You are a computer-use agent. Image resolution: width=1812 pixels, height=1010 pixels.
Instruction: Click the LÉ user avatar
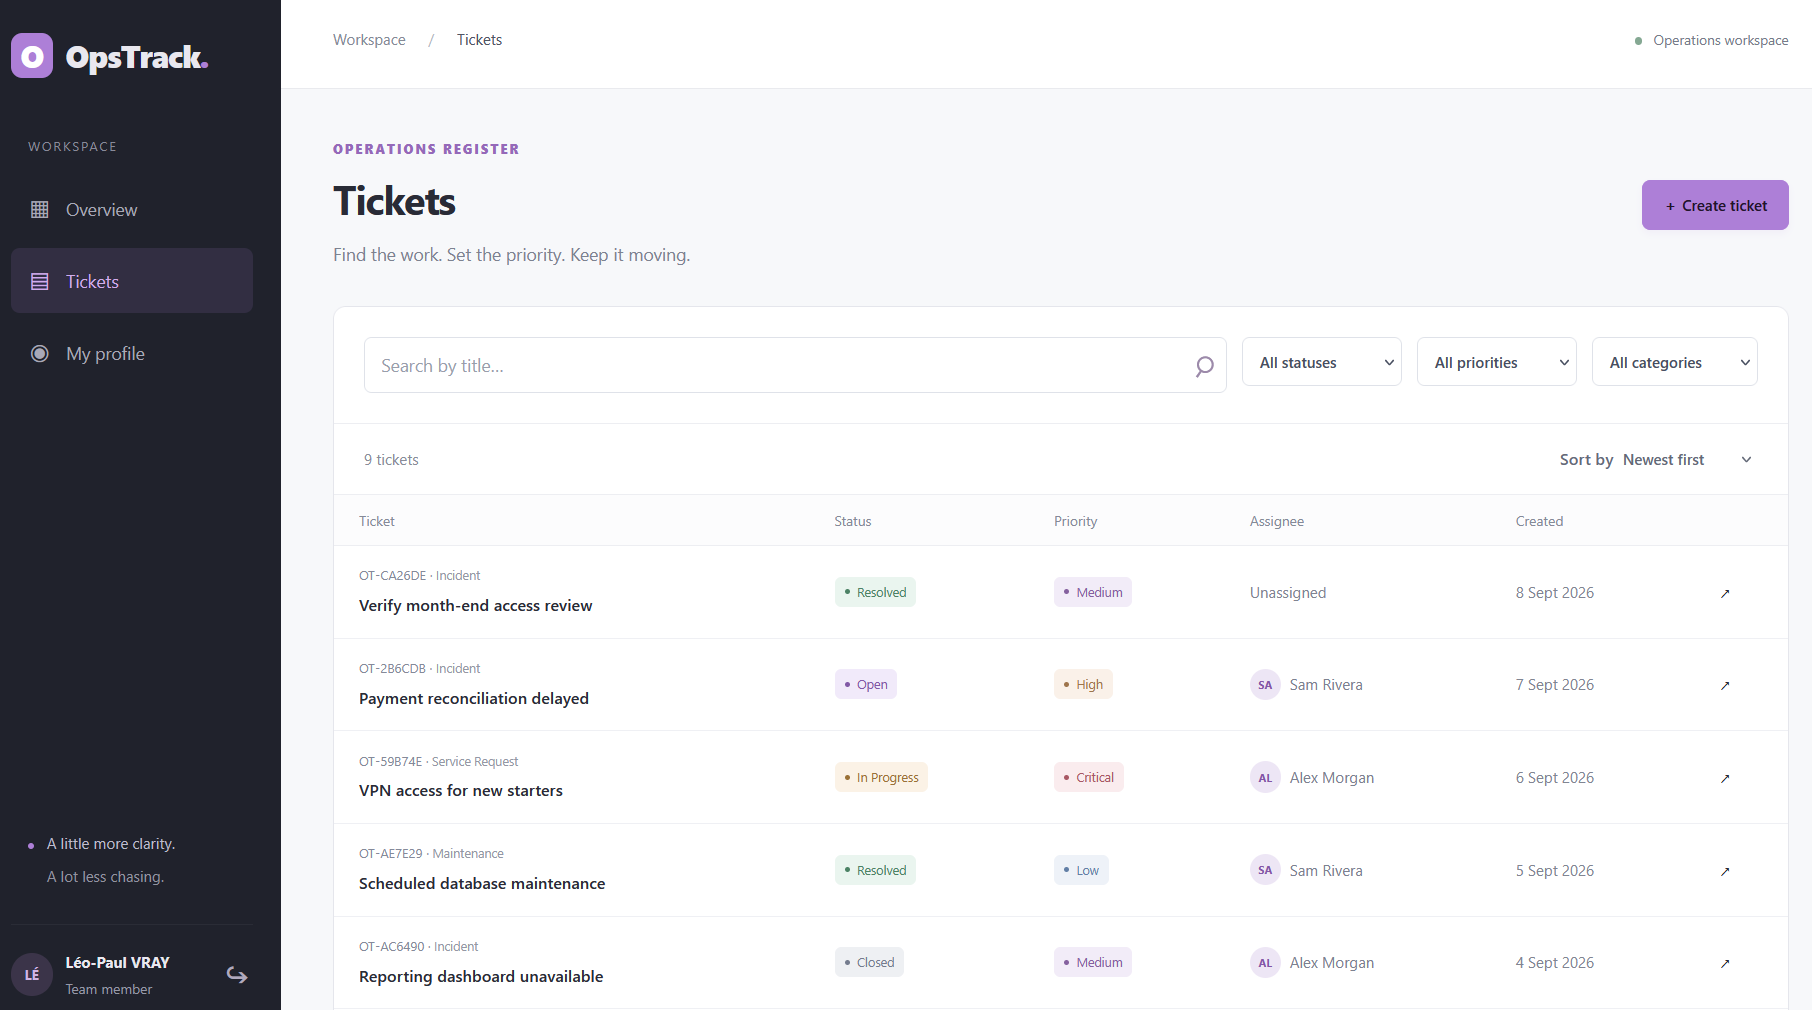(x=32, y=974)
